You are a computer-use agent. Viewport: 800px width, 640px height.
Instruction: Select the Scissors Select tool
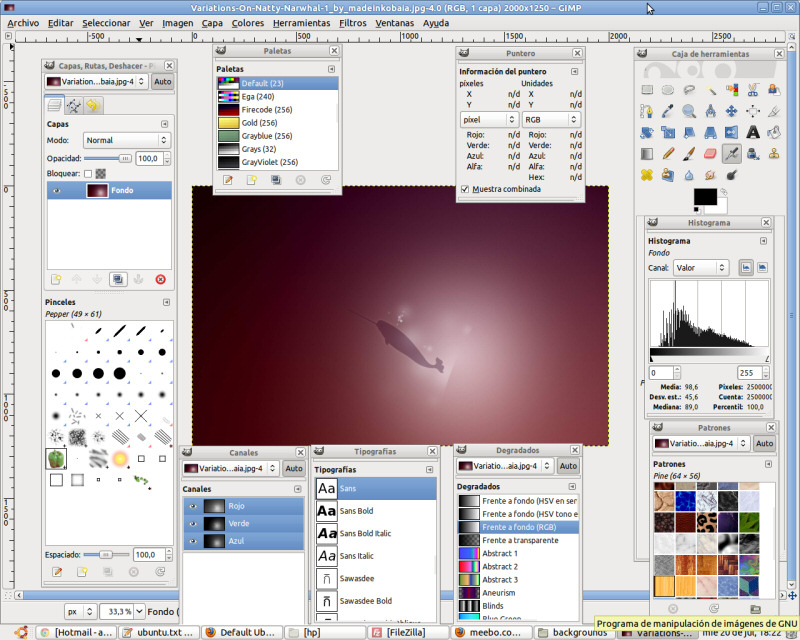pos(753,90)
